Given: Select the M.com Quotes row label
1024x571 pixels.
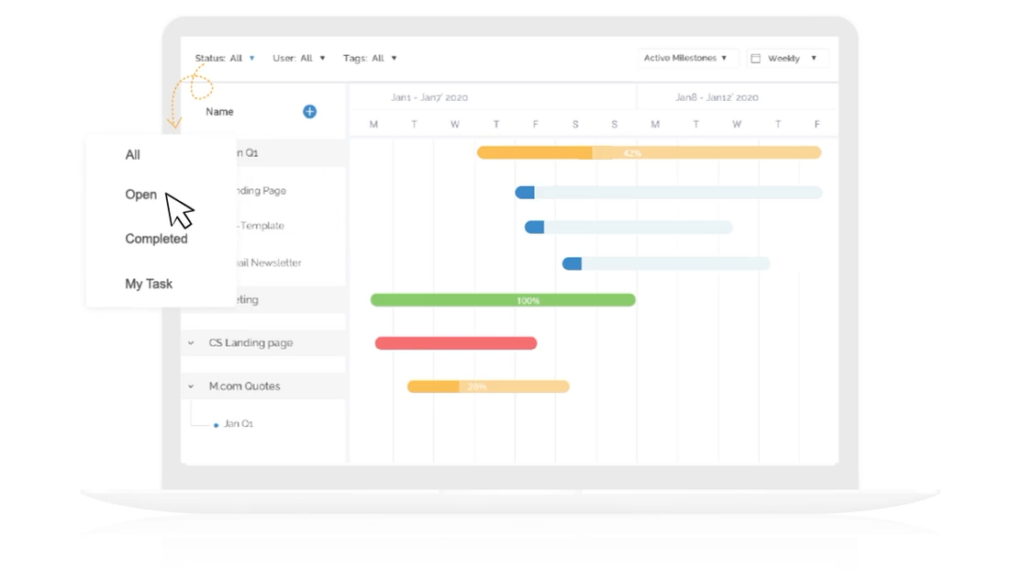Looking at the screenshot, I should coord(244,386).
